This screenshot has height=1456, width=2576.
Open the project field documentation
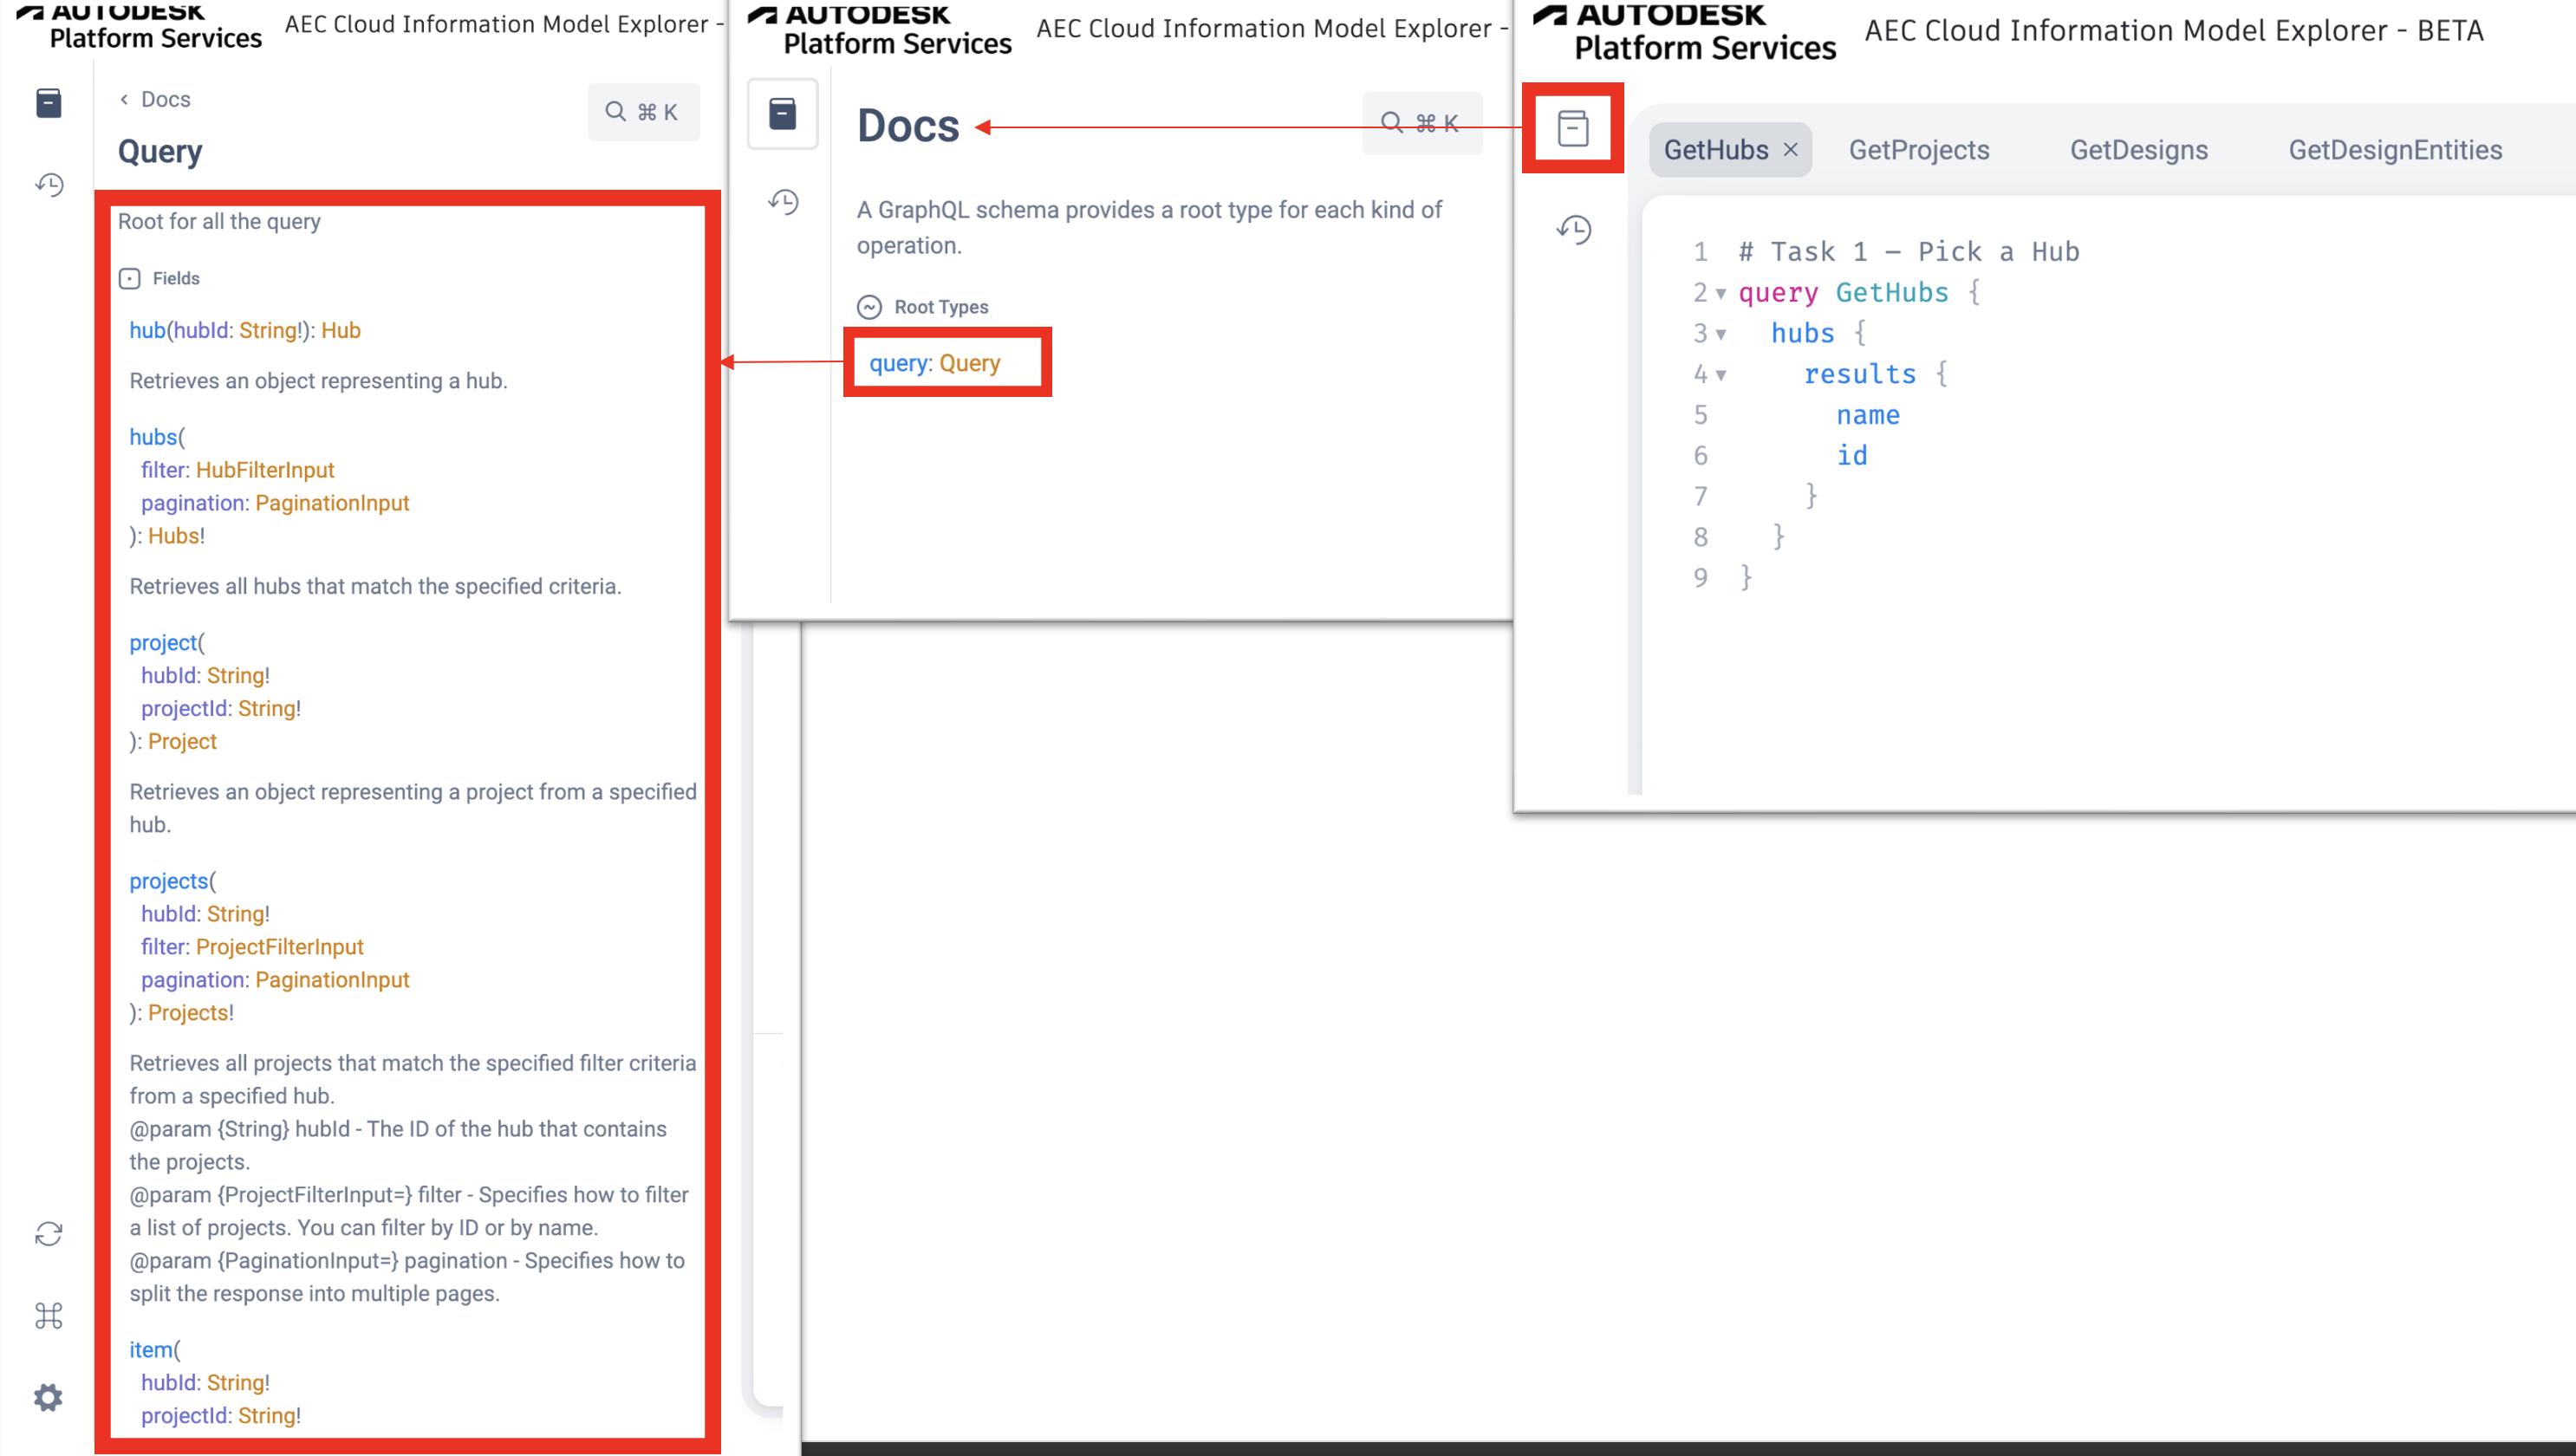tap(163, 643)
